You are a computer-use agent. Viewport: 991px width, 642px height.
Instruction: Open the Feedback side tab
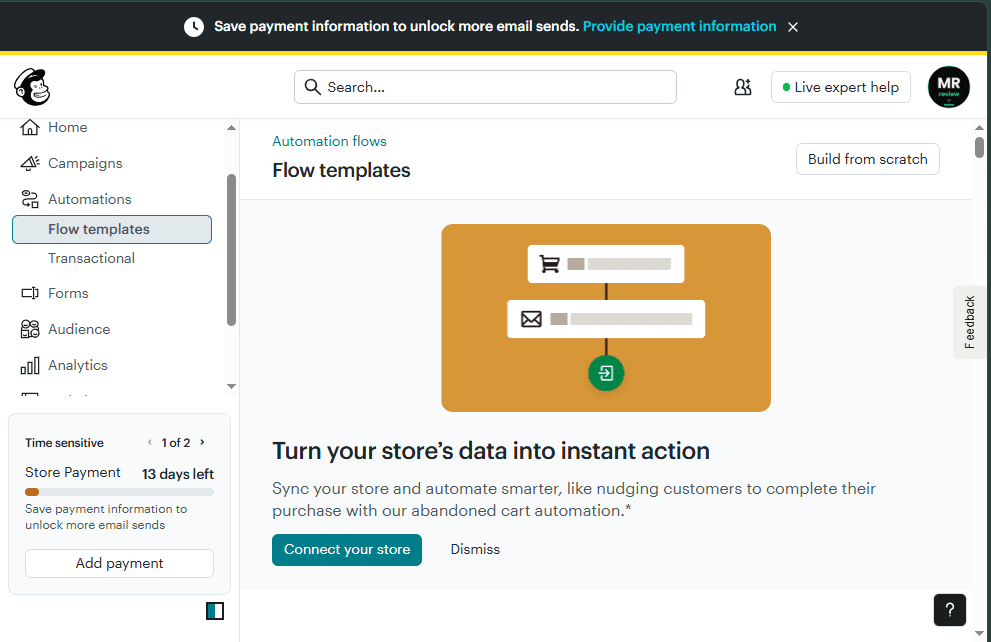[x=969, y=322]
